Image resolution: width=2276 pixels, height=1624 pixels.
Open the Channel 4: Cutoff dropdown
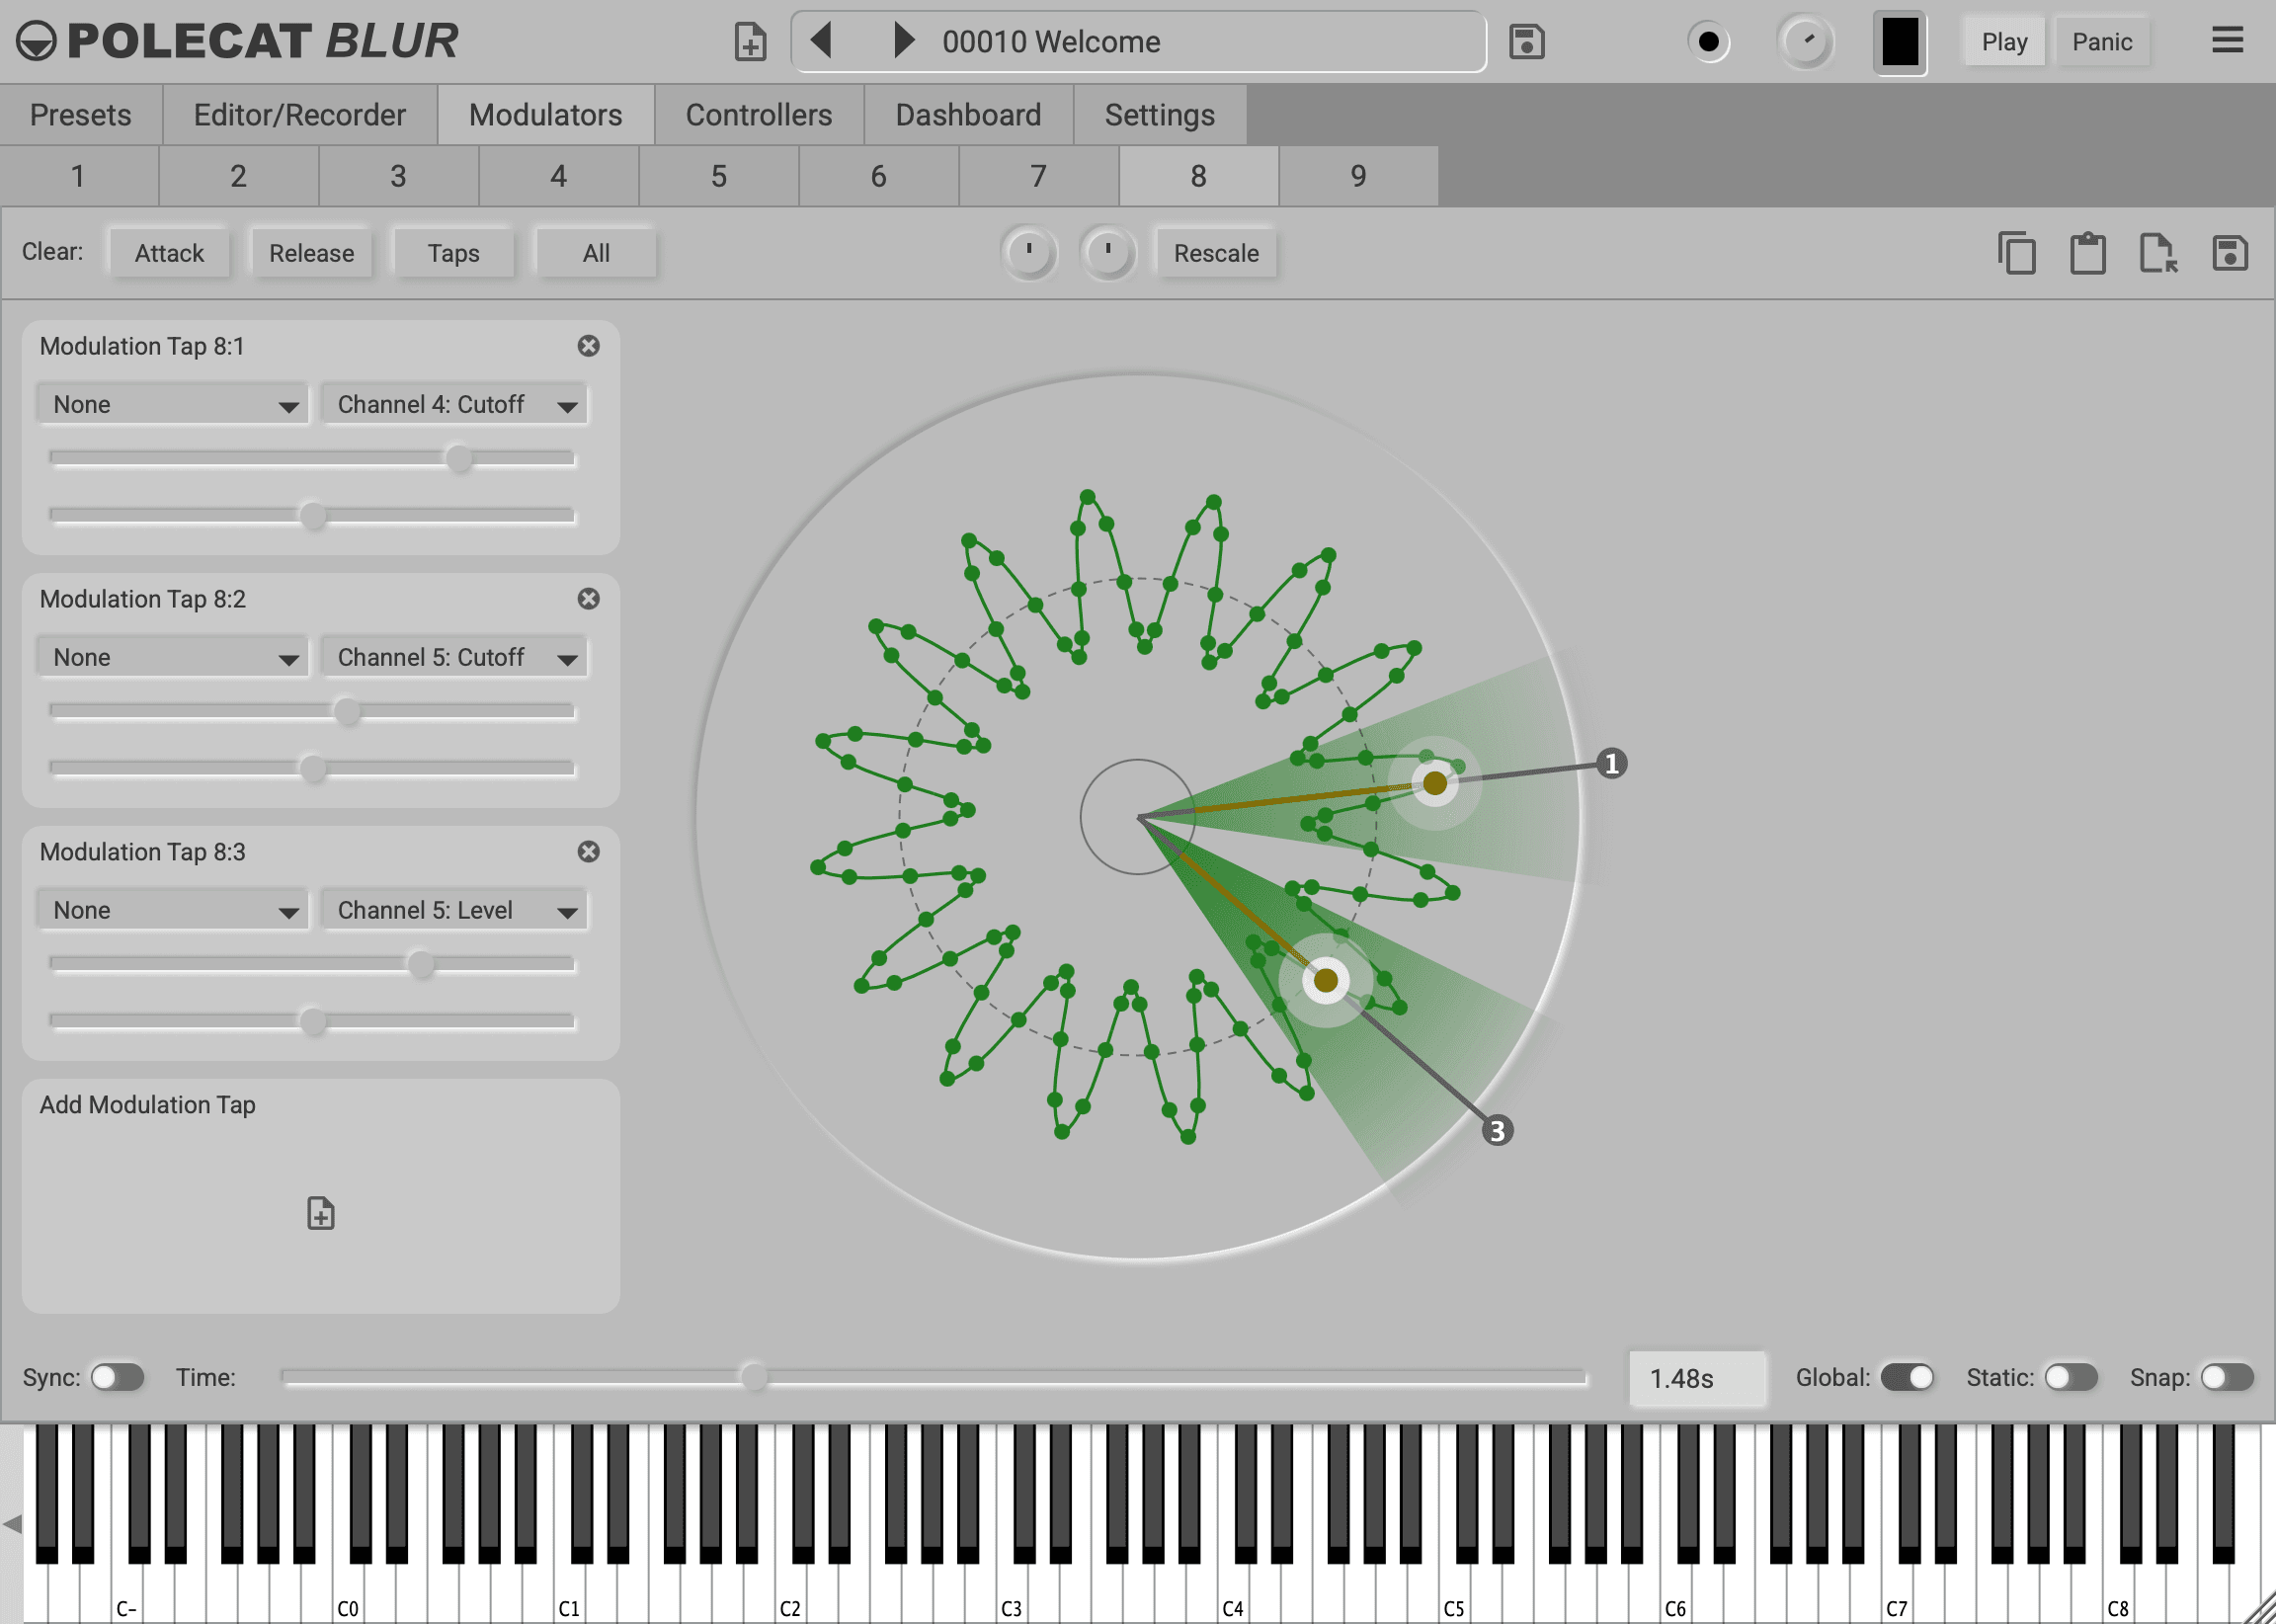[x=455, y=405]
